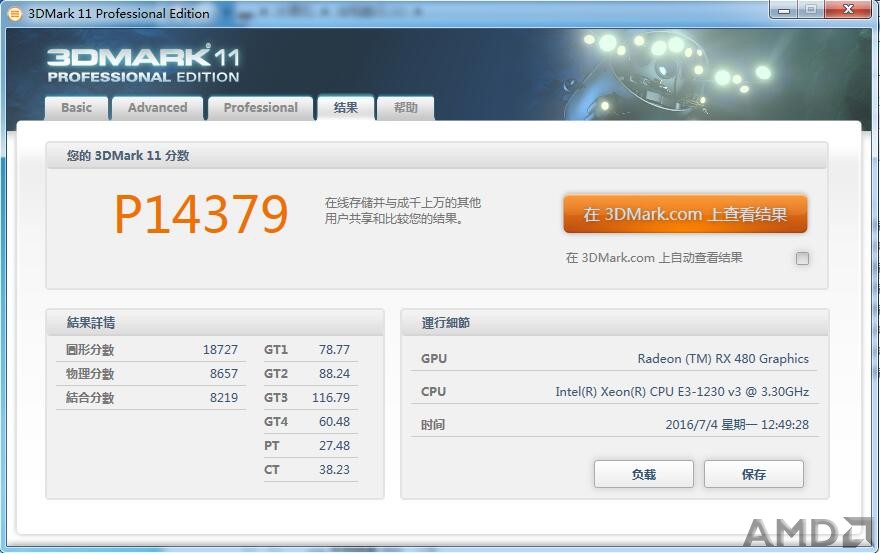The height and width of the screenshot is (553, 880).
Task: Enable 在 3DMark.com 上自动查看结果 checkbox
Action: click(803, 258)
